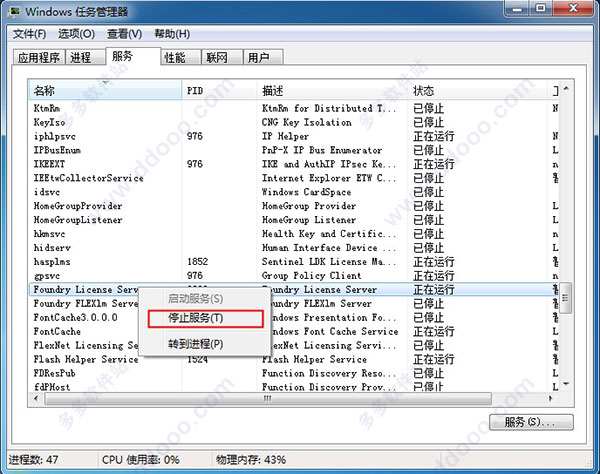The image size is (600, 474).
Task: Select the FontCache service name
Action: point(57,331)
